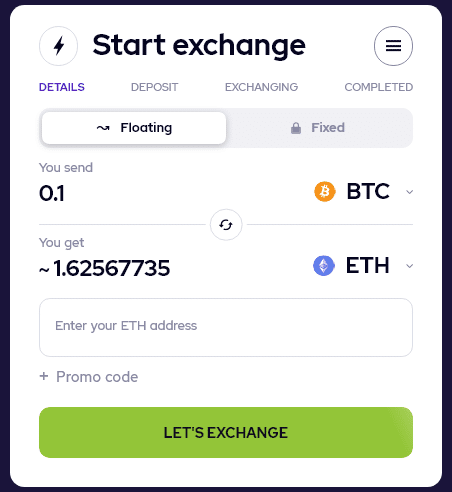Viewport: 452px width, 492px height.
Task: Go to the DEPOSIT step tab
Action: (x=154, y=87)
